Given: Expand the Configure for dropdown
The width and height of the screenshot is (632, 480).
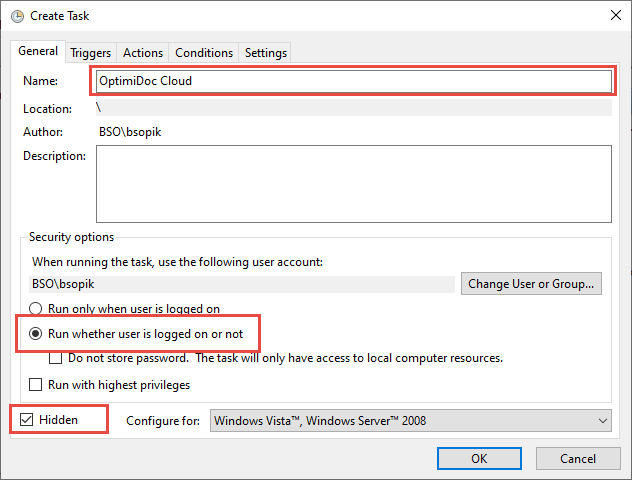Looking at the screenshot, I should pos(410,421).
